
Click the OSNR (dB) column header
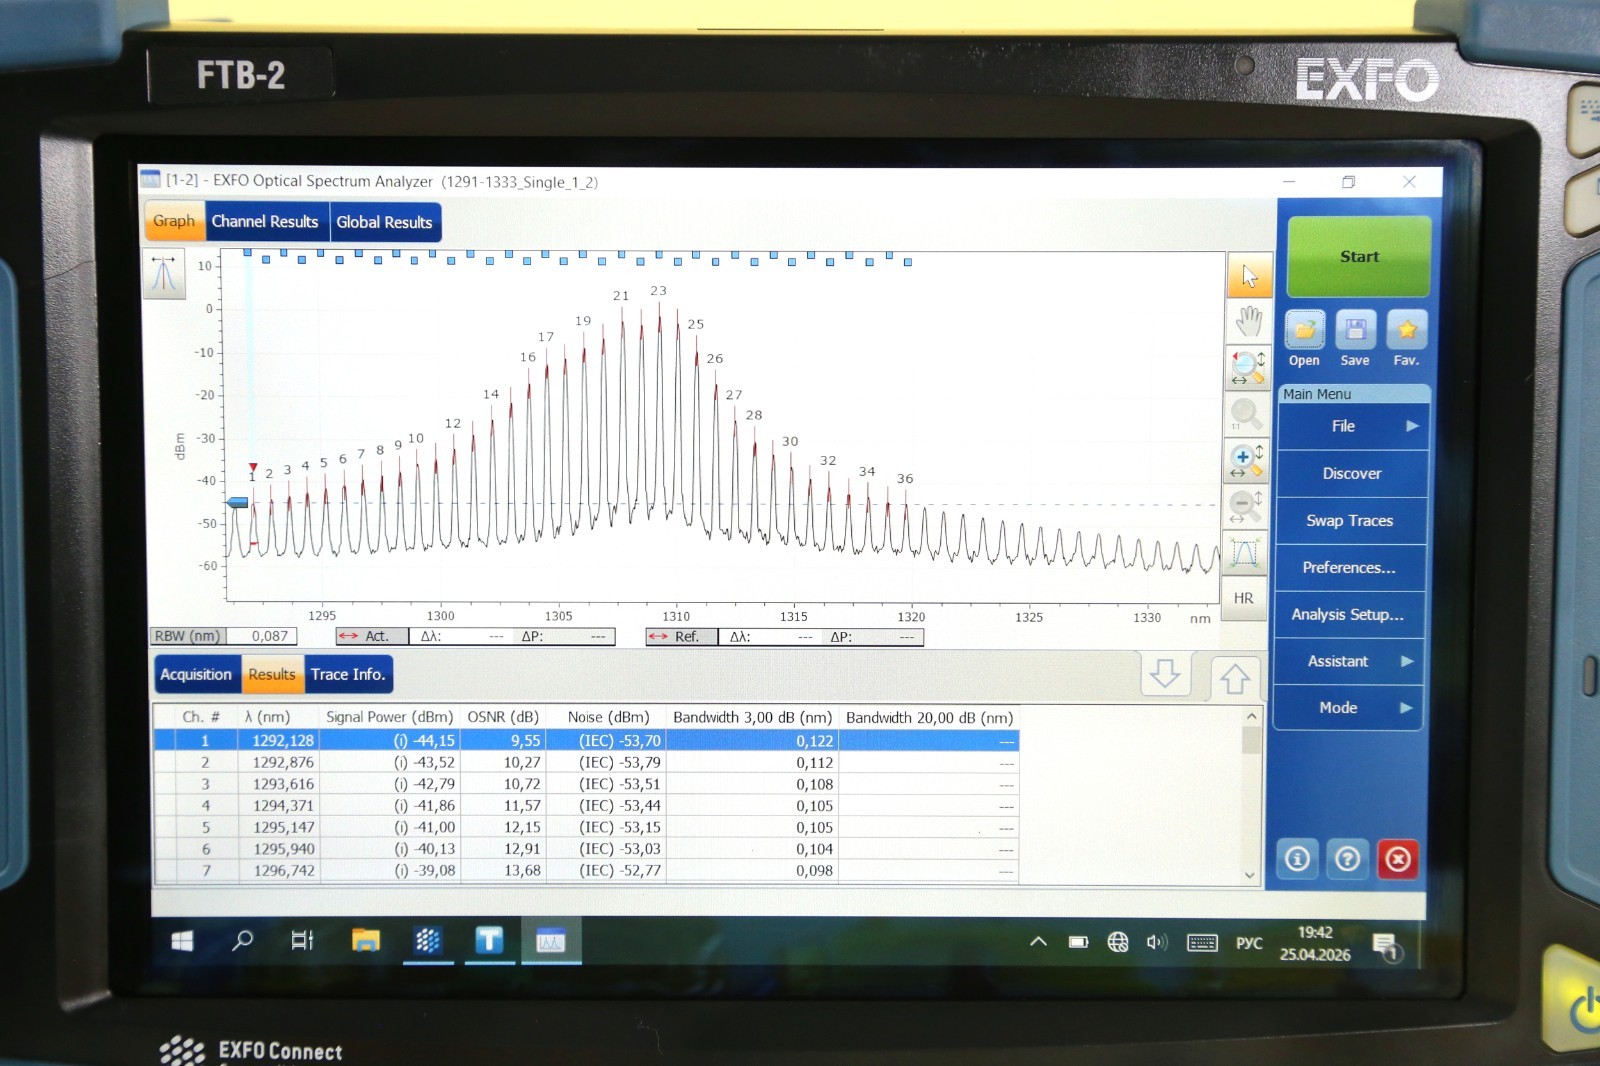click(503, 717)
